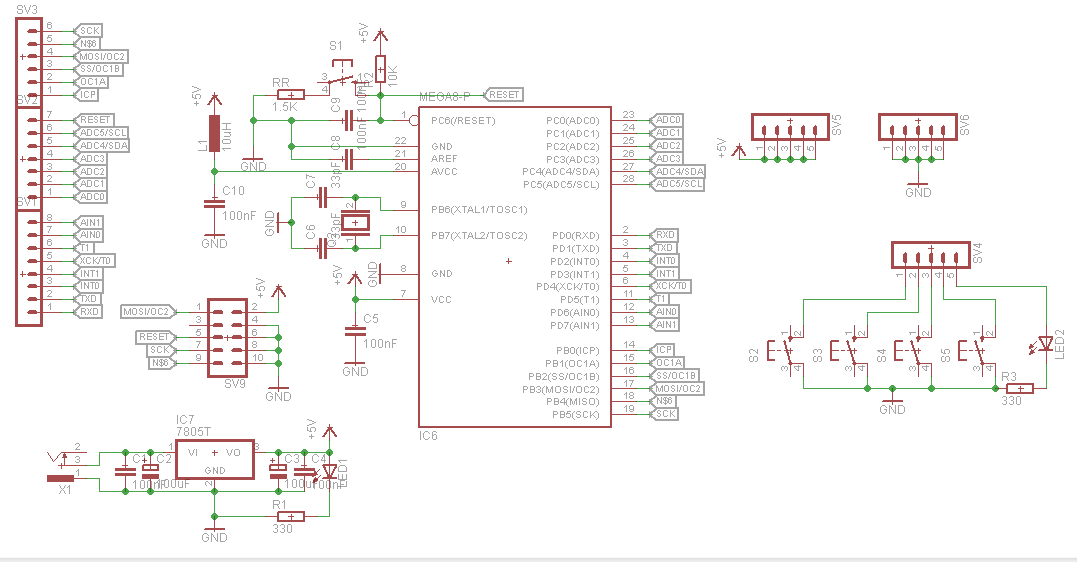Screen dimensions: 1077x562
Task: Click the VCC pin label on IC6
Action: click(441, 300)
